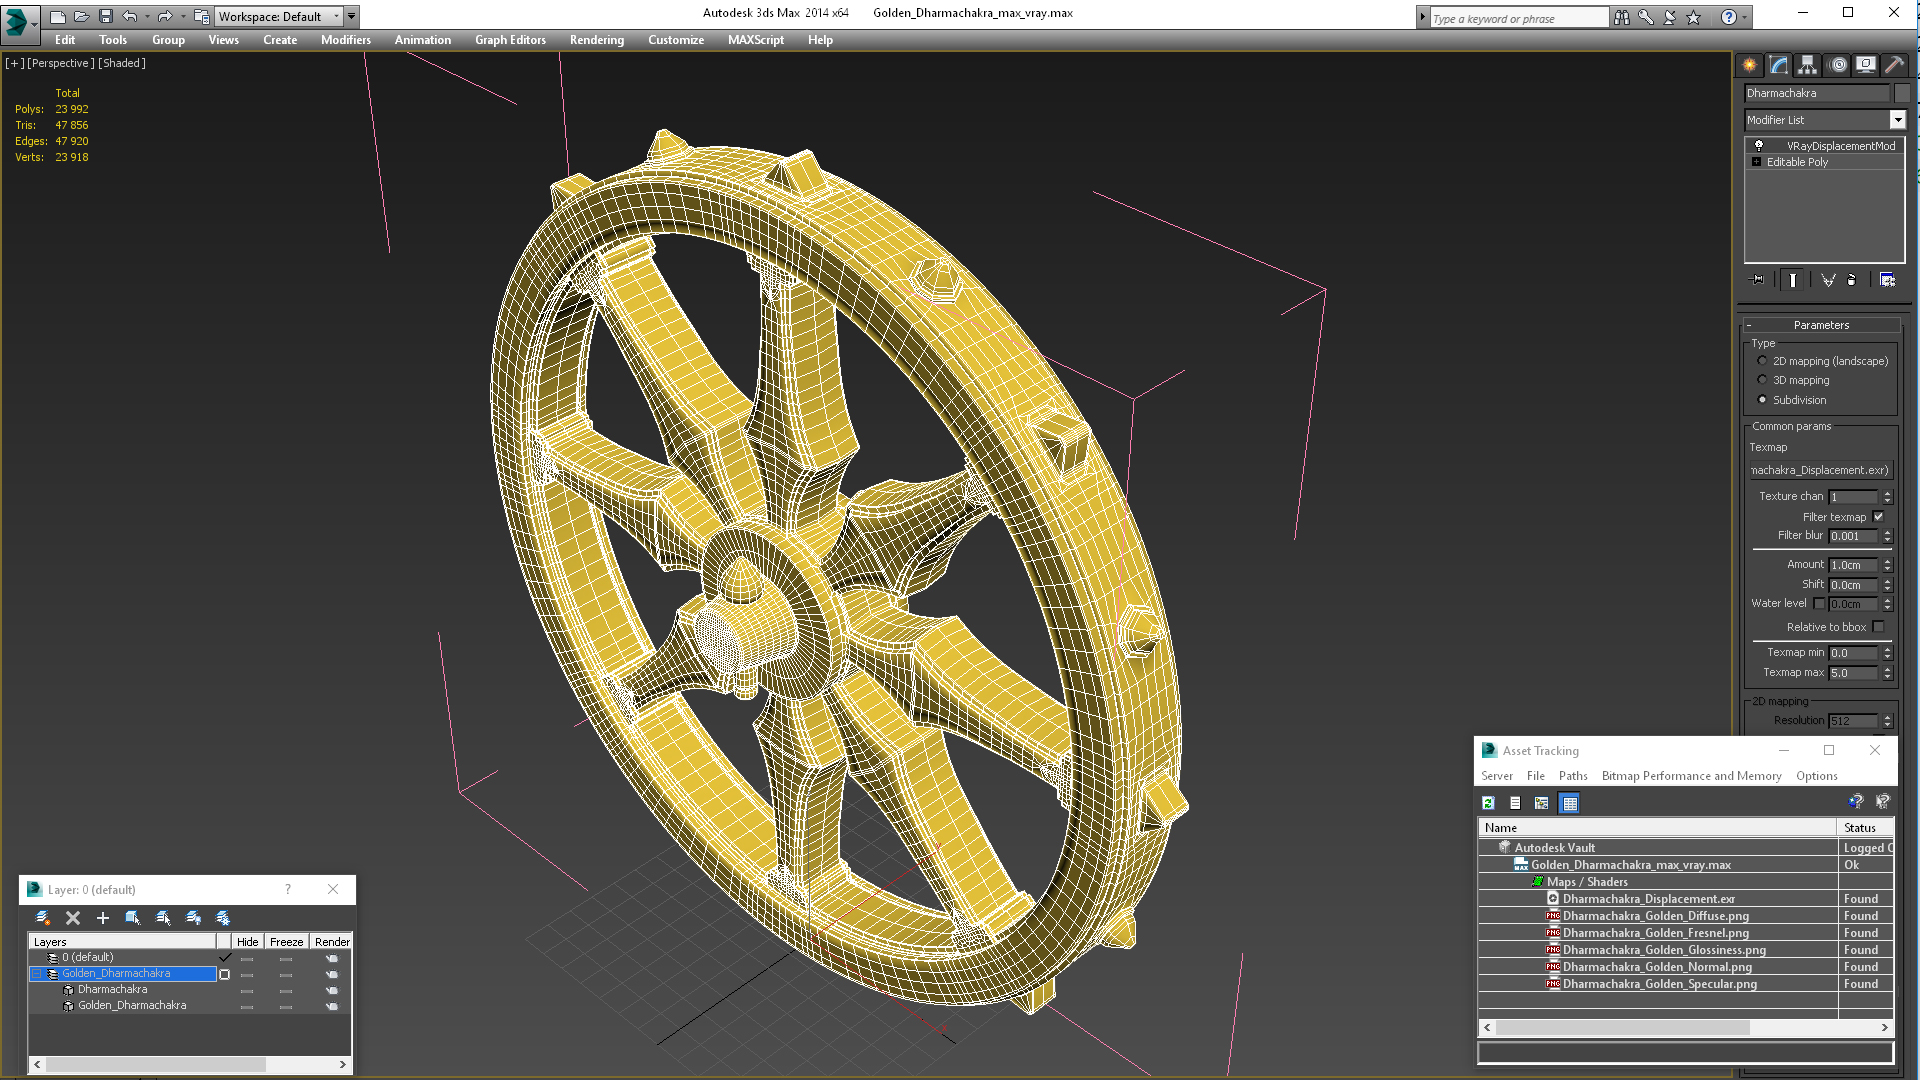Select 3D mapping radio button
The width and height of the screenshot is (1920, 1080).
tap(1762, 380)
